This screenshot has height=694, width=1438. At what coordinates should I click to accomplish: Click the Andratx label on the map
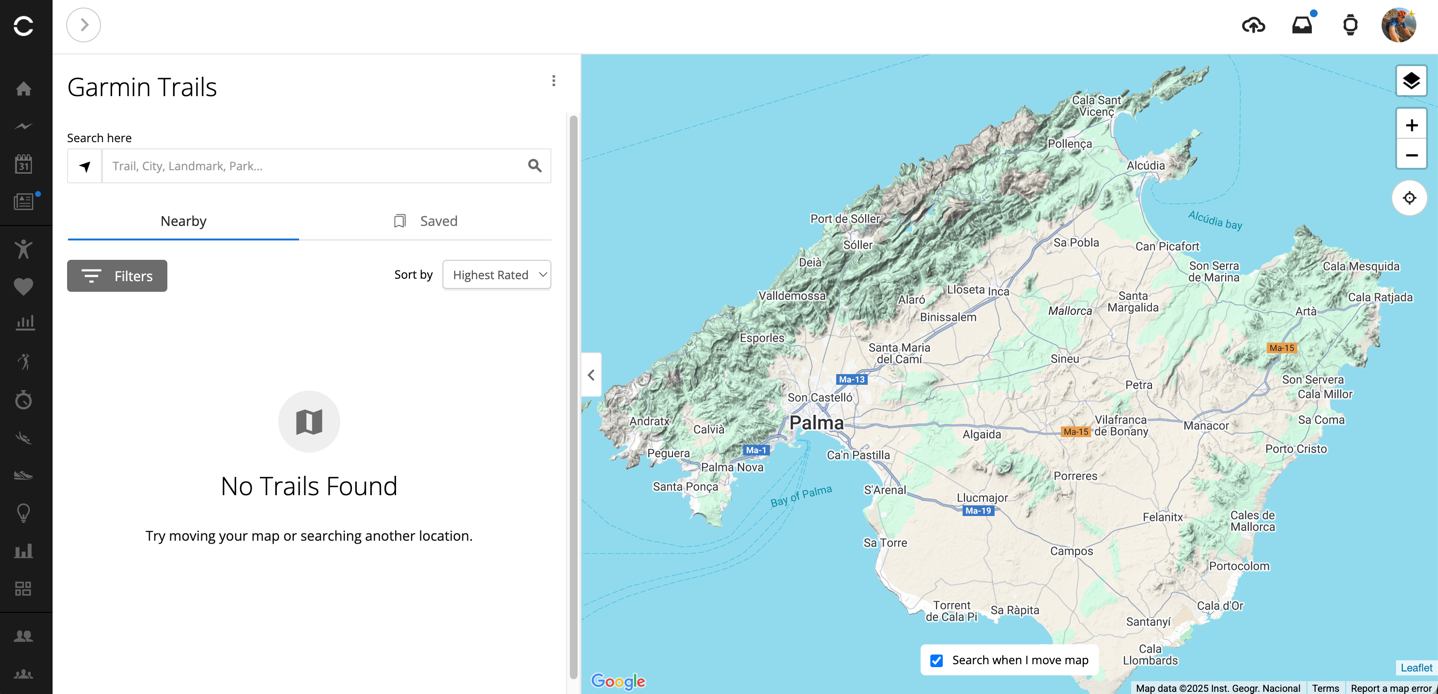point(649,422)
